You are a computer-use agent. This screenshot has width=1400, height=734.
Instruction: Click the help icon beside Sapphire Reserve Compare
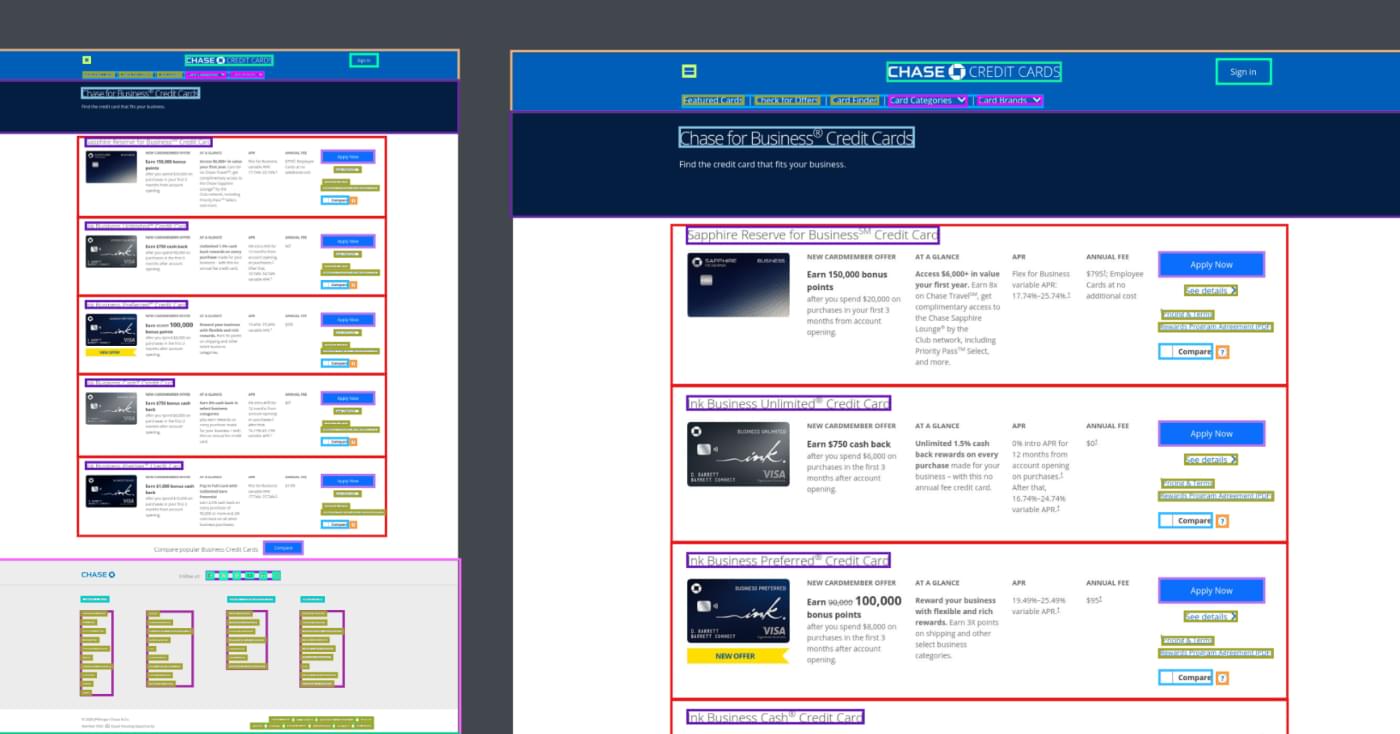(1222, 352)
